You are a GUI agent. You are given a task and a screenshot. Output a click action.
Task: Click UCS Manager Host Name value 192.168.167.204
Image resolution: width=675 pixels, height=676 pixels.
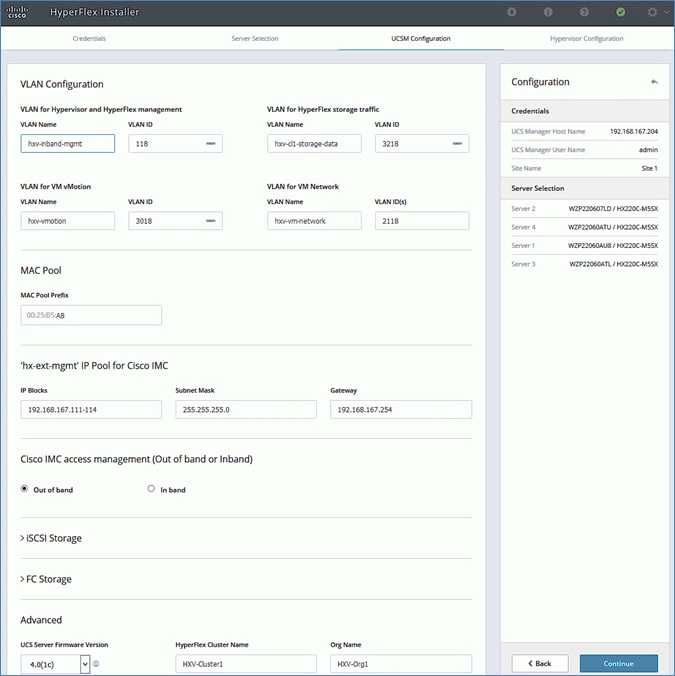634,131
